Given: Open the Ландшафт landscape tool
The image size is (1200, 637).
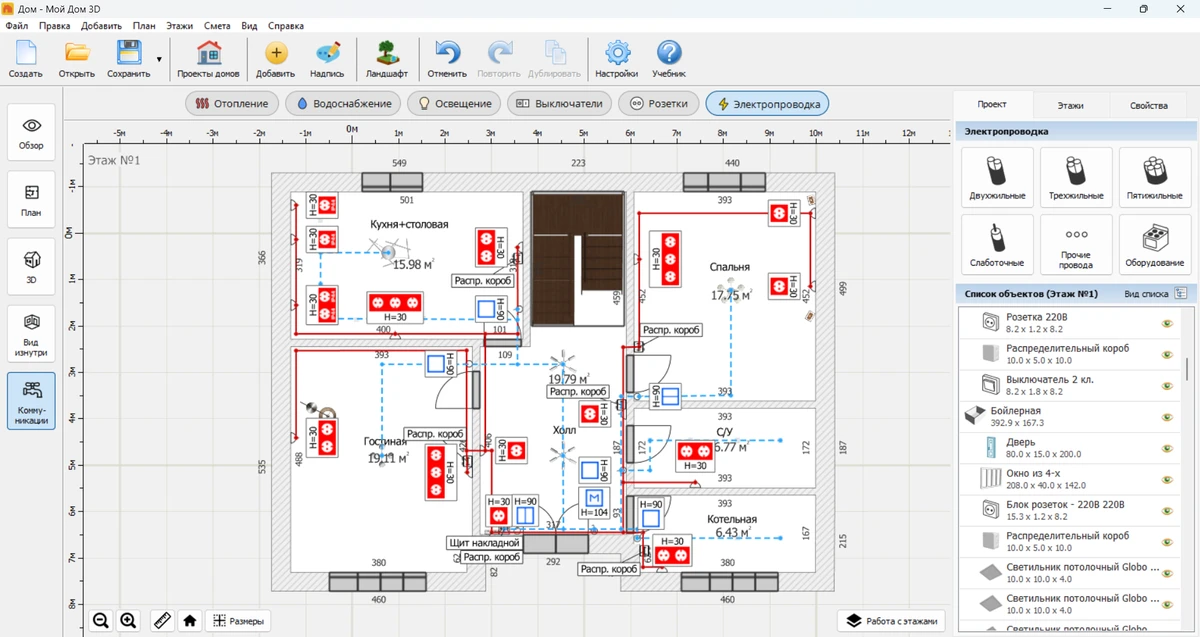Looking at the screenshot, I should click(x=387, y=59).
